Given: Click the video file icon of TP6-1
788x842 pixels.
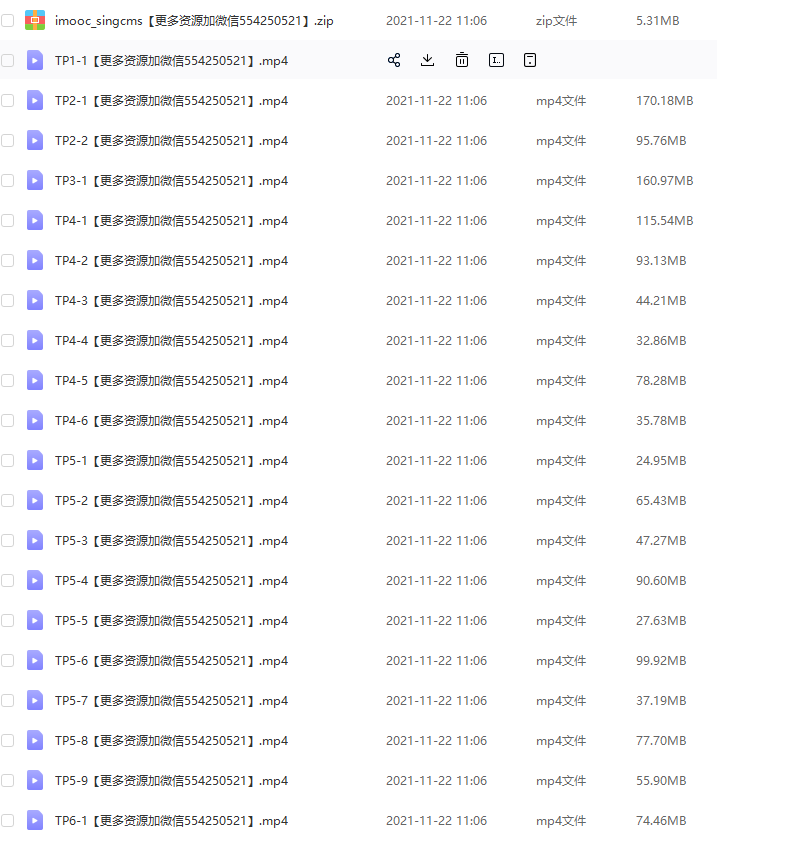Looking at the screenshot, I should pos(35,821).
